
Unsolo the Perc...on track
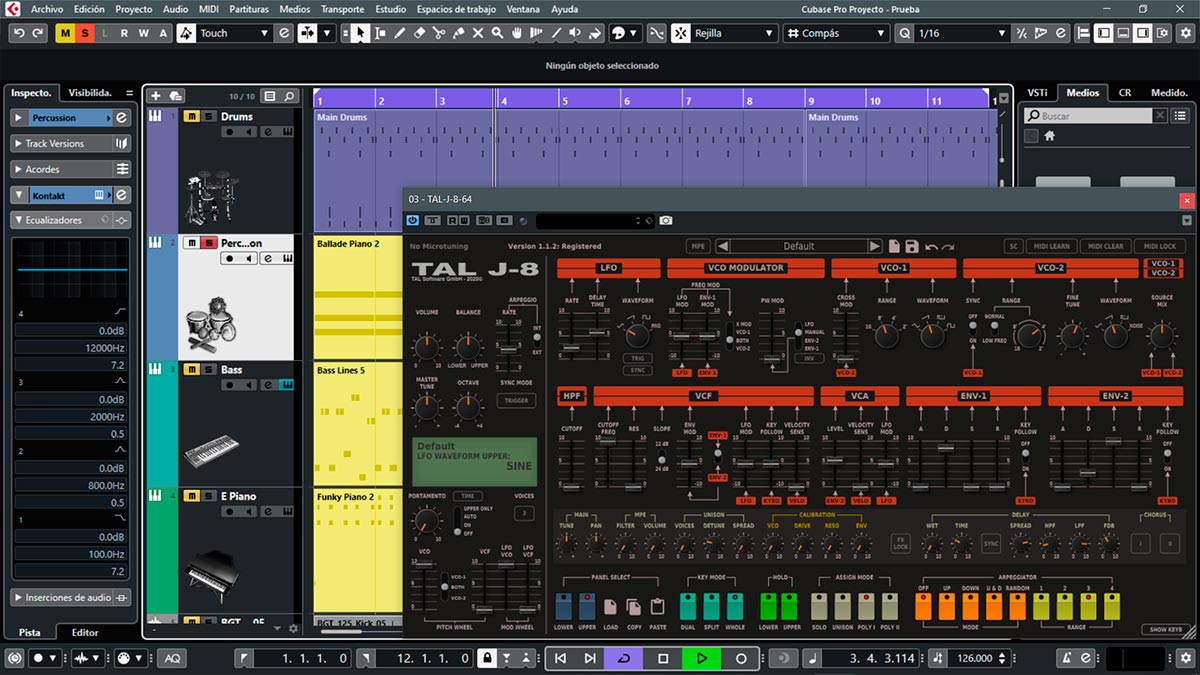pos(208,243)
